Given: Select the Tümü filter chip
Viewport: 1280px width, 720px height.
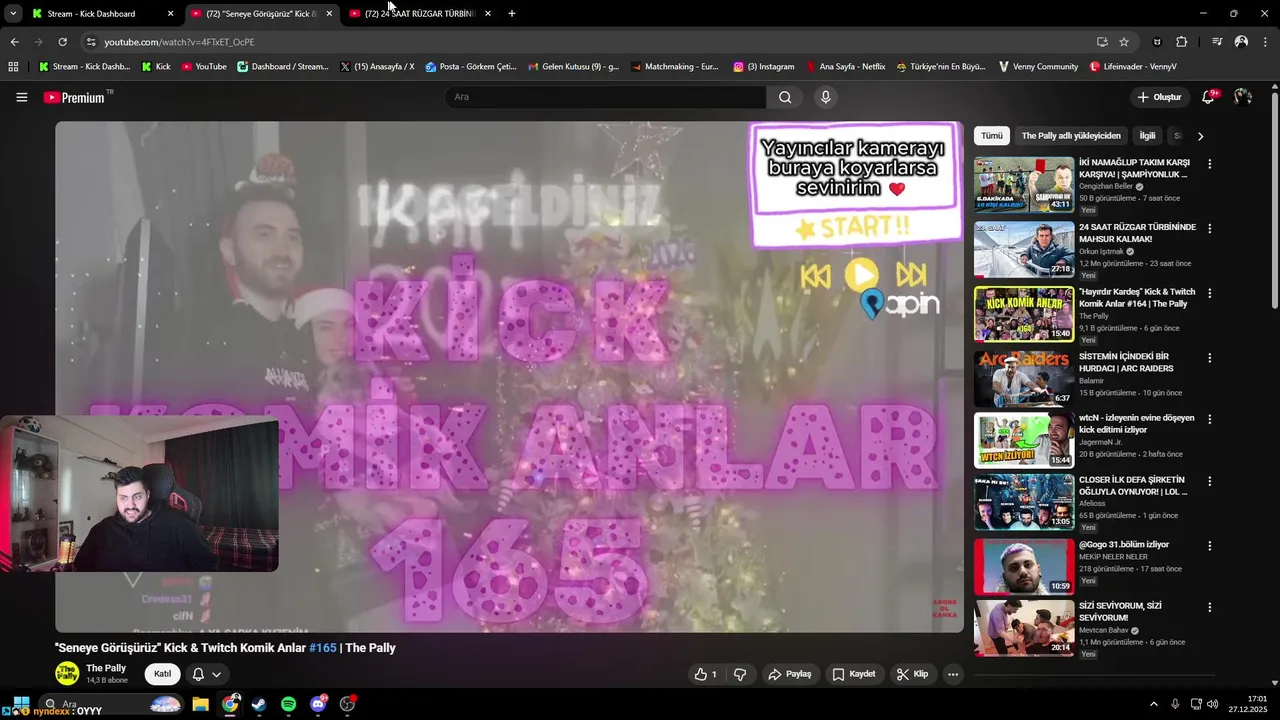Looking at the screenshot, I should coord(991,136).
